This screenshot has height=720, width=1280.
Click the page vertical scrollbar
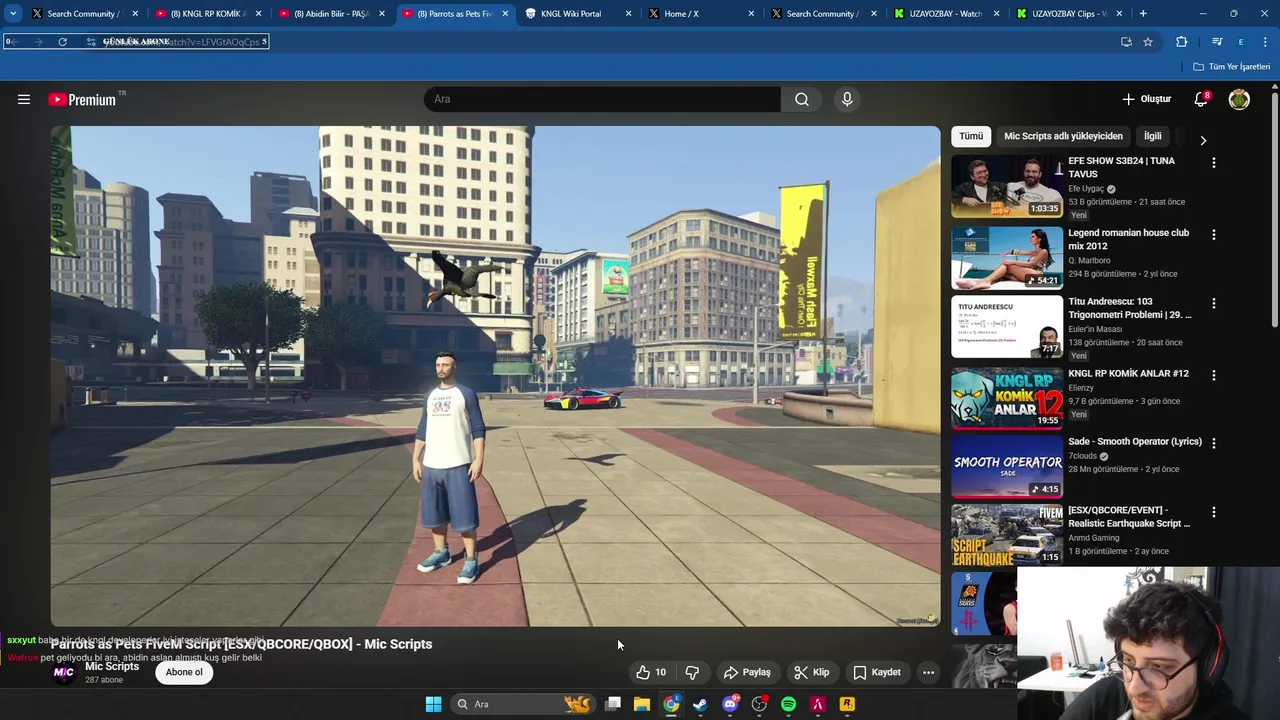1275,210
